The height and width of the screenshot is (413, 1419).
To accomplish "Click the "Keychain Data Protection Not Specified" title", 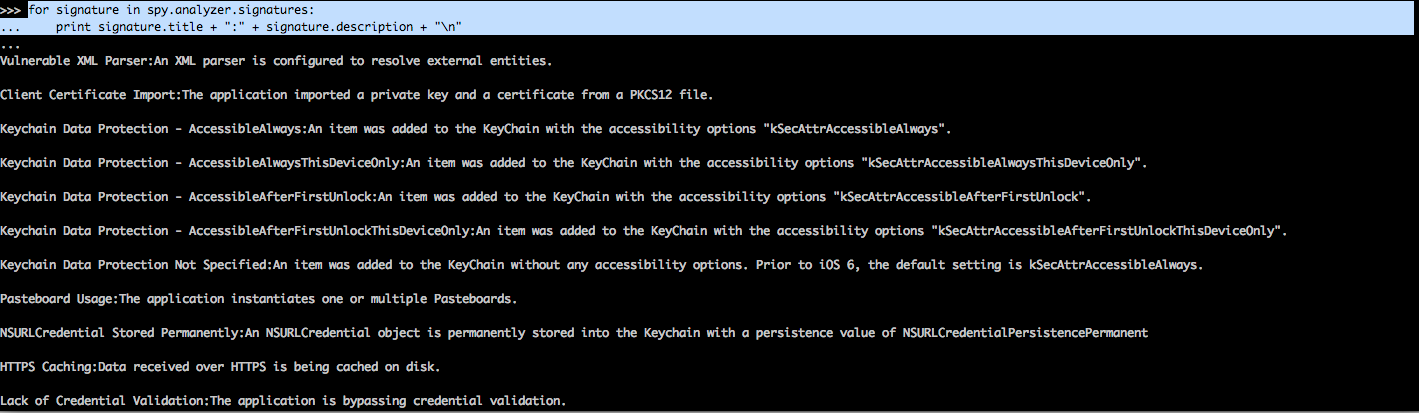I will [135, 265].
